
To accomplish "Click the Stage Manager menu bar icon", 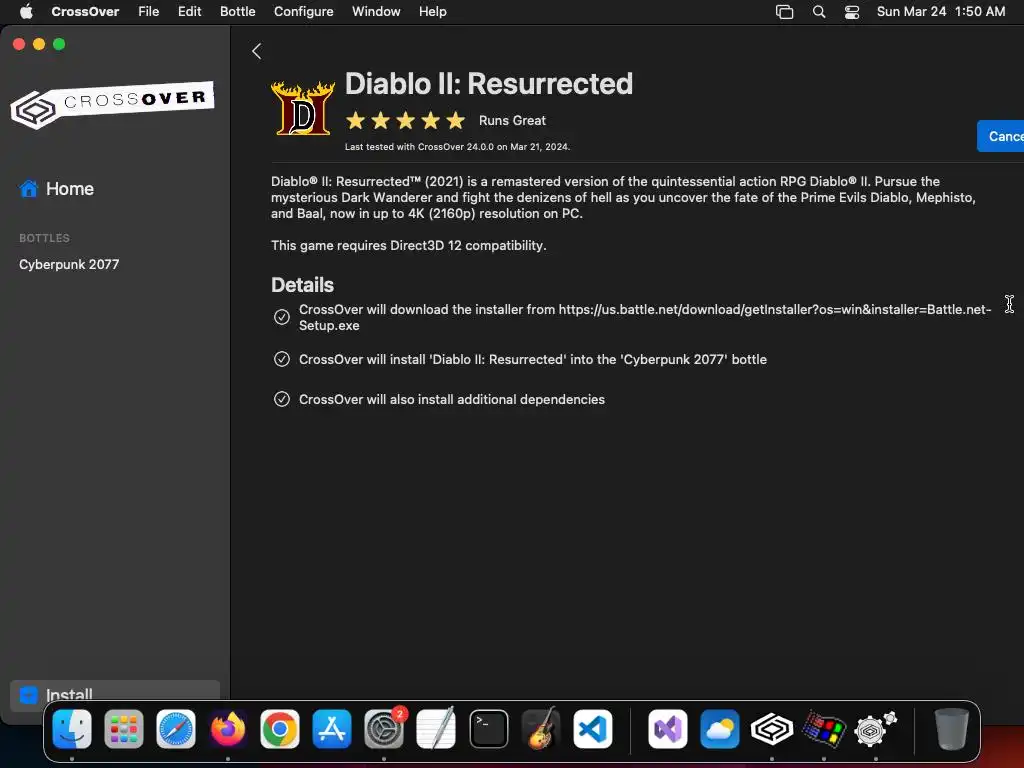I will 784,12.
